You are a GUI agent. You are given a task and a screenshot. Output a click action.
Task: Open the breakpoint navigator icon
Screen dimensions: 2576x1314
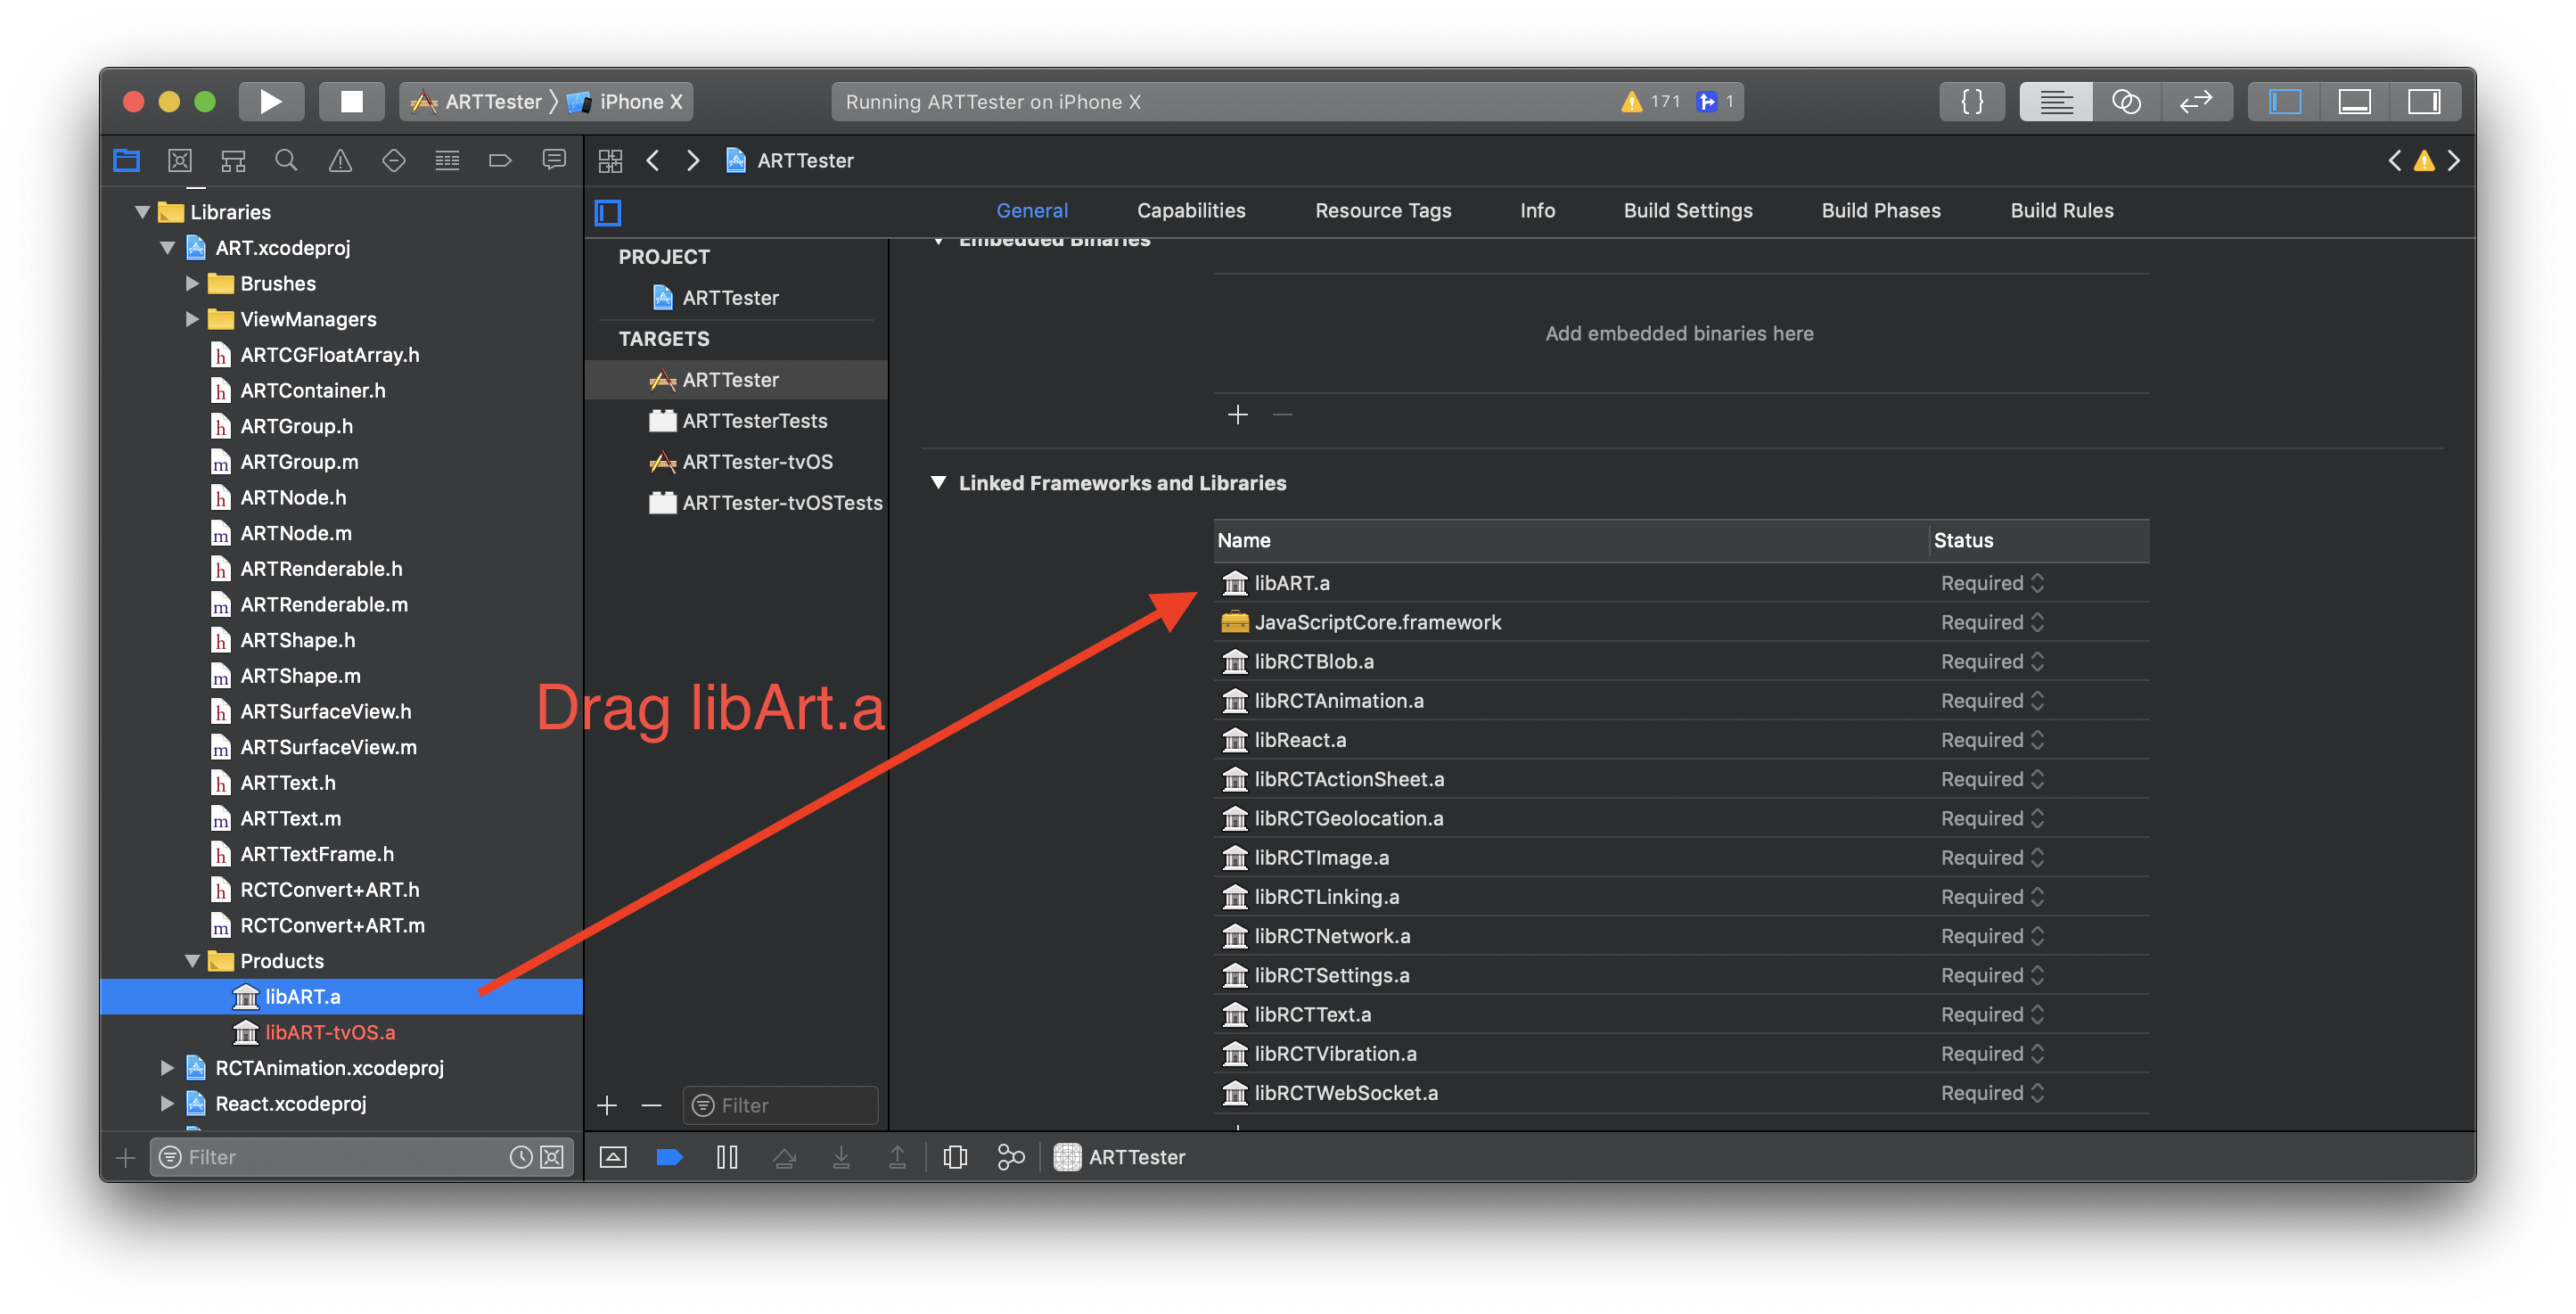(x=500, y=160)
